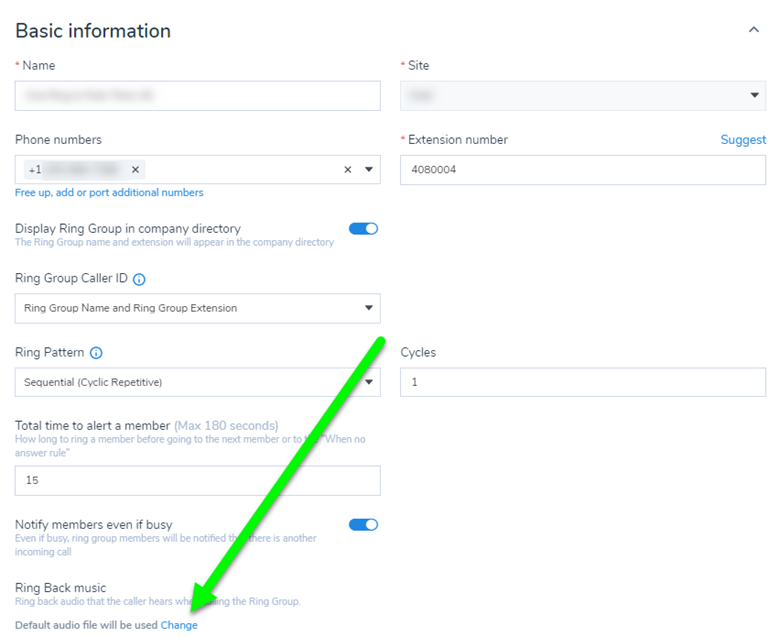Open Free up, add or port additional numbers
The image size is (780, 637).
pyautogui.click(x=109, y=192)
